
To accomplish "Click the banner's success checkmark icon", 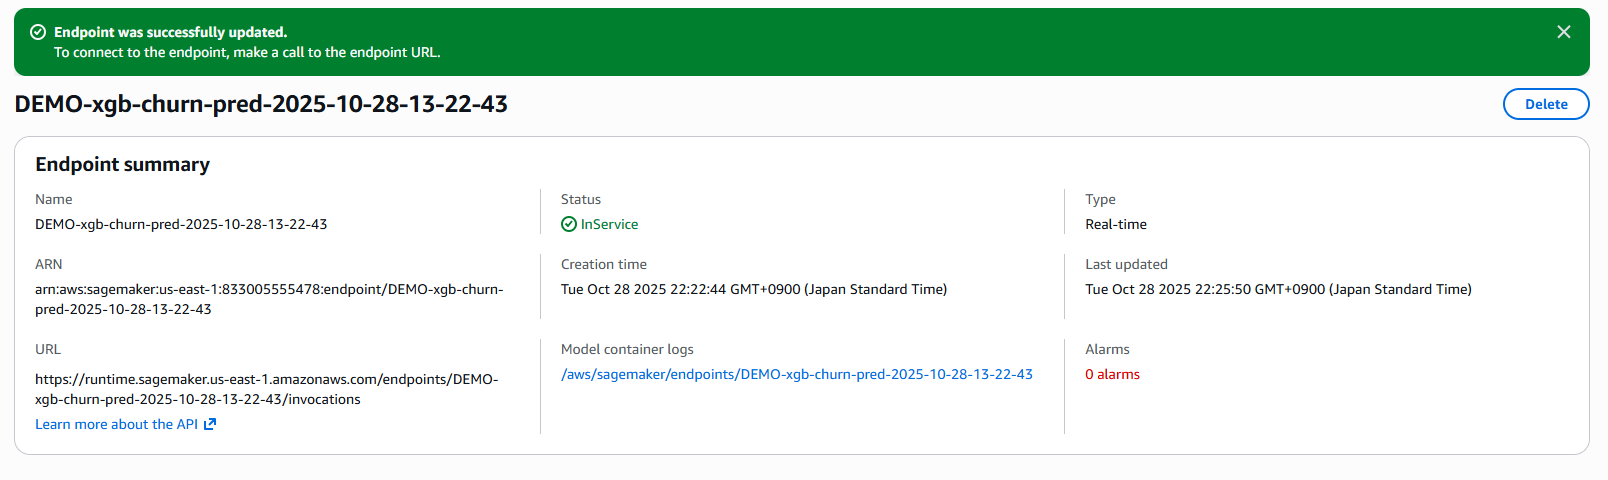I will (x=38, y=32).
